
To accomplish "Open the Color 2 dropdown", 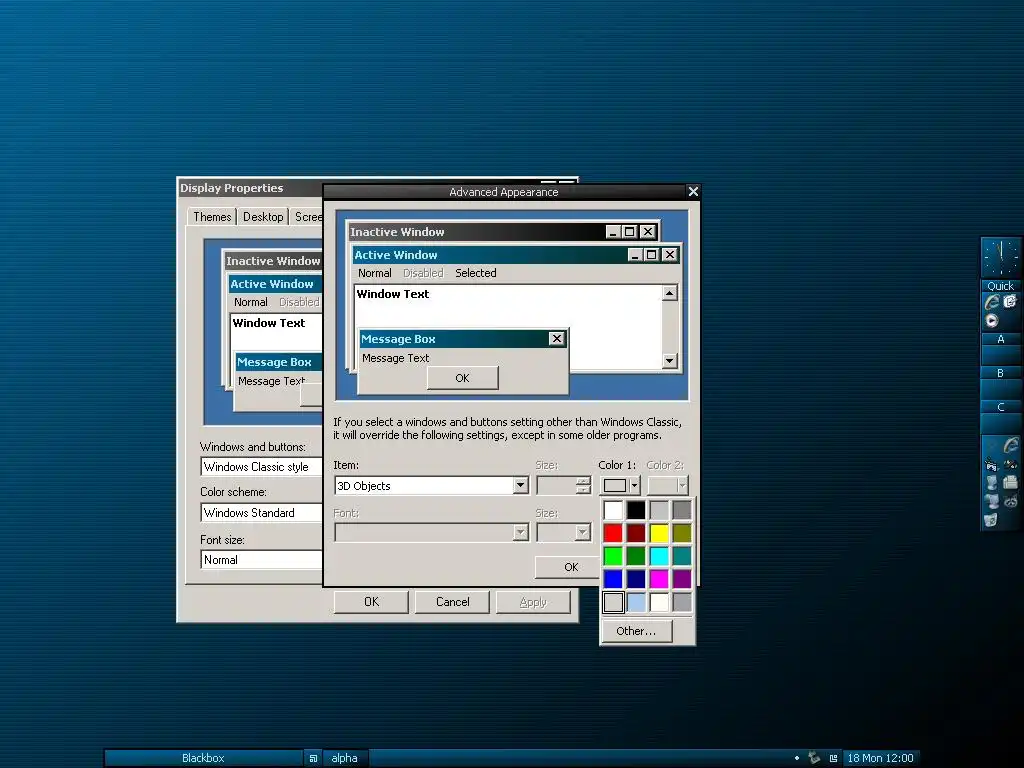I will 669,485.
